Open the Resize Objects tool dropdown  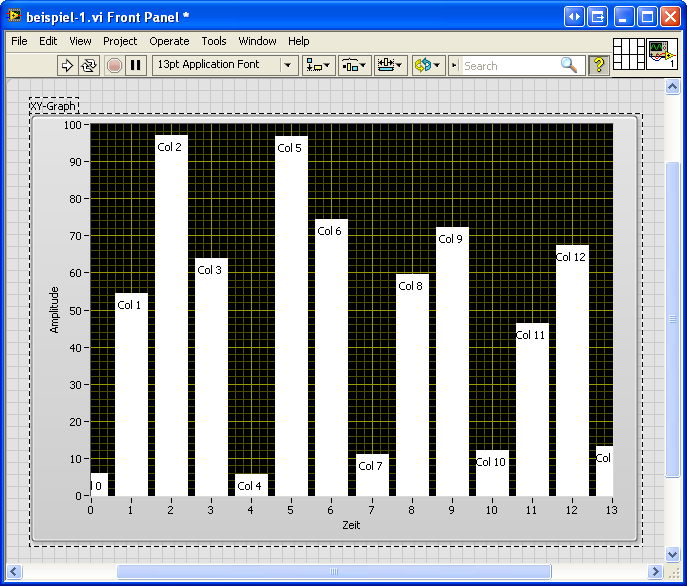coord(390,66)
